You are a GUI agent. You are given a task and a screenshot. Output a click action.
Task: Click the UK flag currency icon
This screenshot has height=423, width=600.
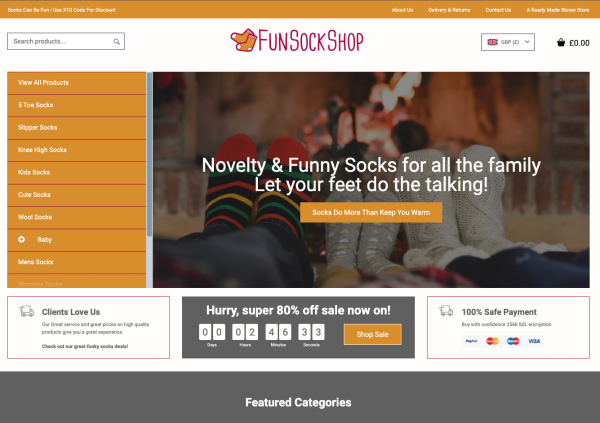point(492,42)
